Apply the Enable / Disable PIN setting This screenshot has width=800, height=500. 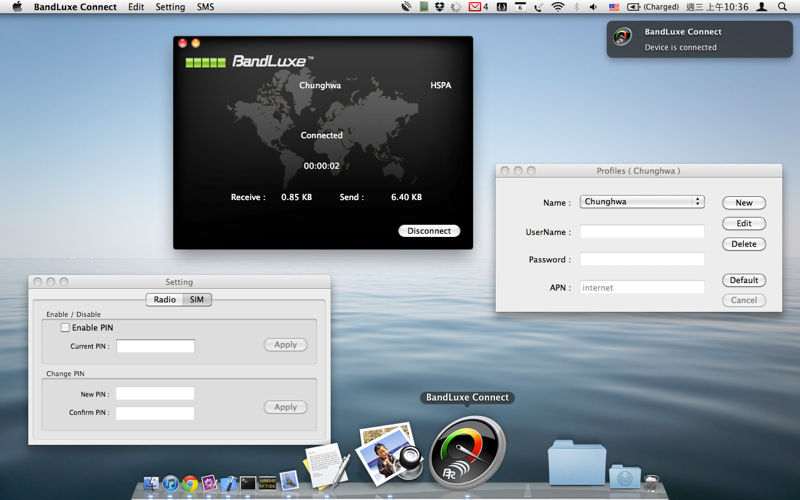click(x=286, y=345)
